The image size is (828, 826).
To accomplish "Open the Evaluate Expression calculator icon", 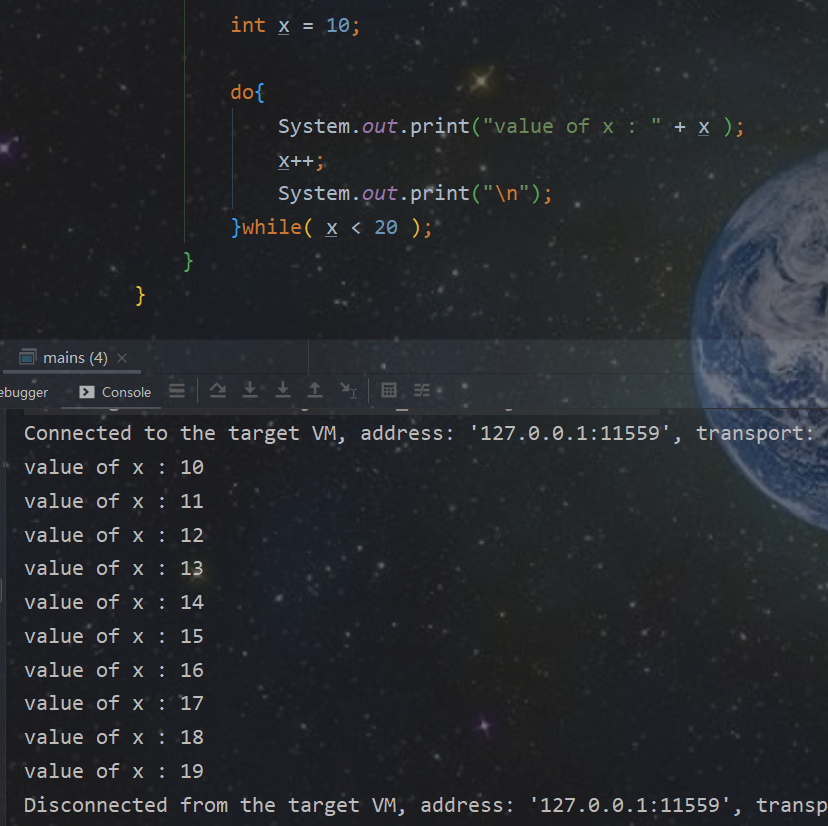I will coord(389,390).
